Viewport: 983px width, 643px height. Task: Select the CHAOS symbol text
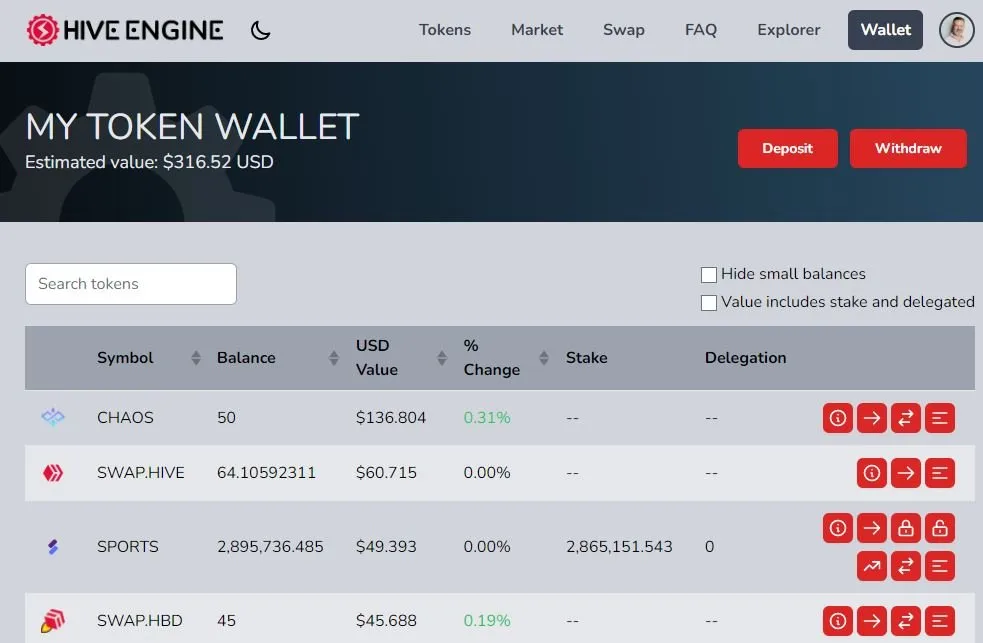[x=125, y=417]
